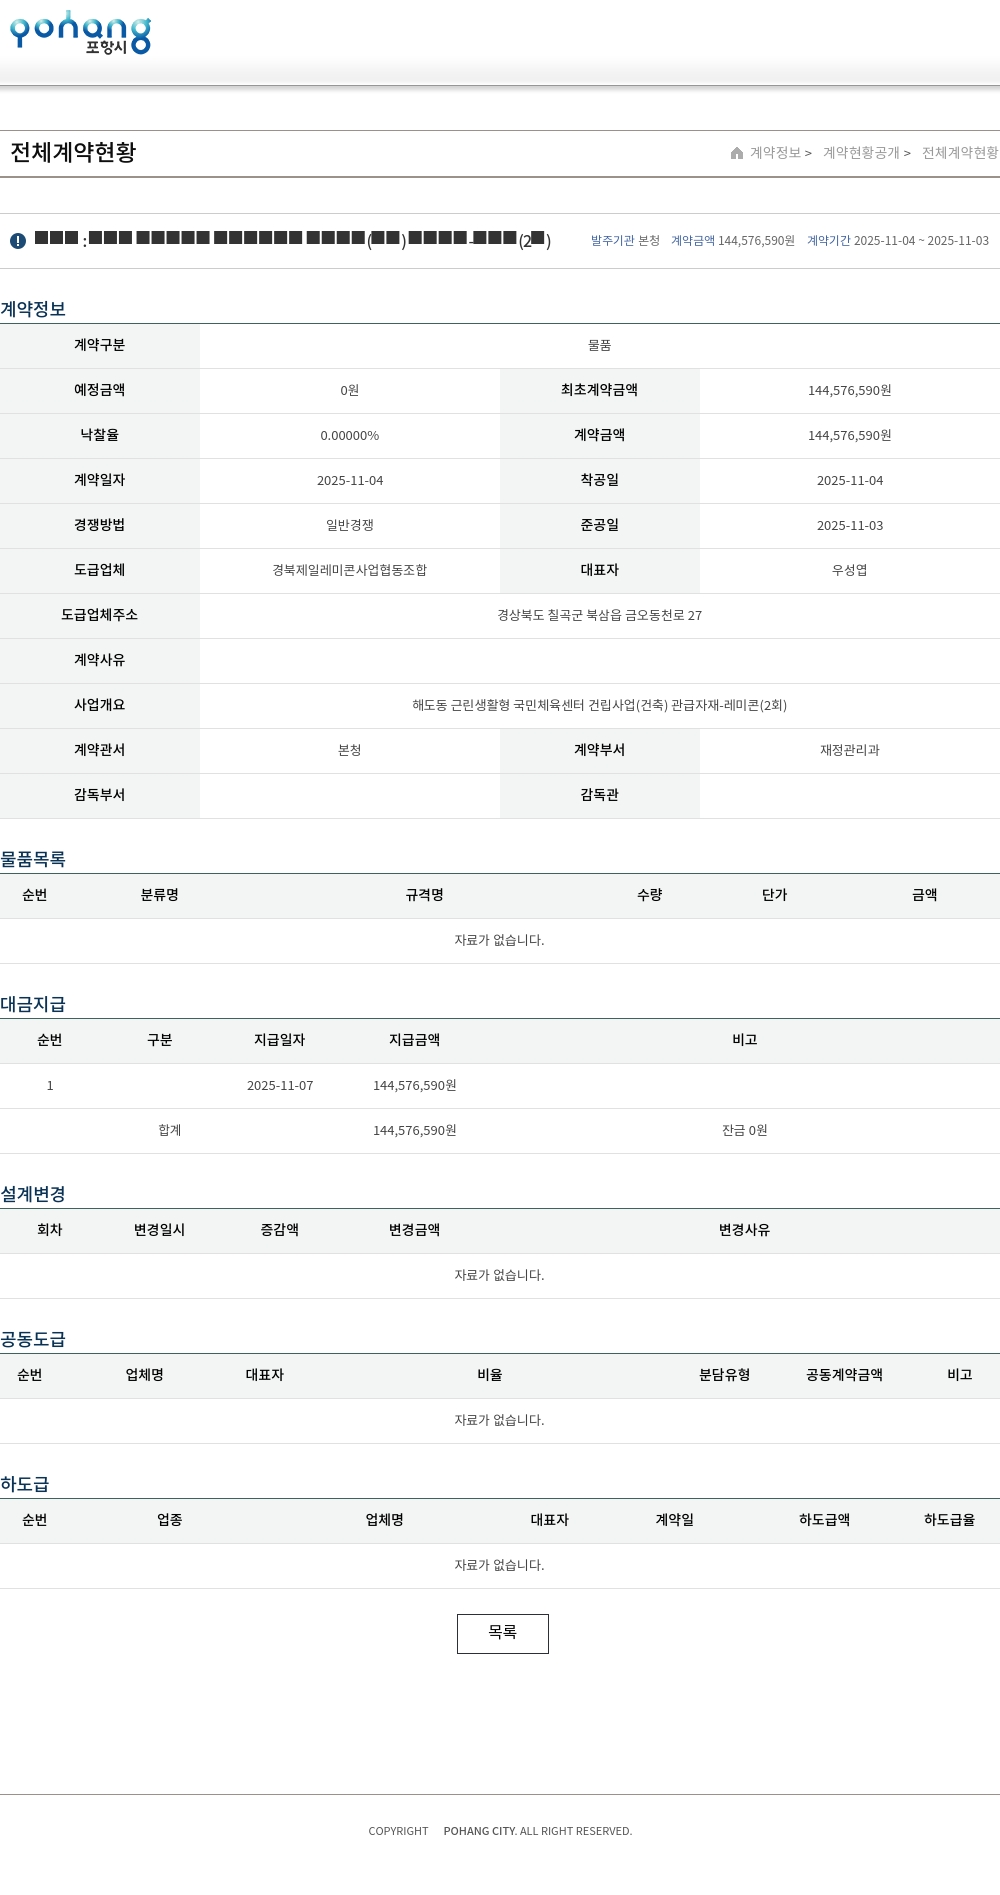Open the 계약정보 breadcrumb link
This screenshot has width=1000, height=1895.
pyautogui.click(x=776, y=153)
